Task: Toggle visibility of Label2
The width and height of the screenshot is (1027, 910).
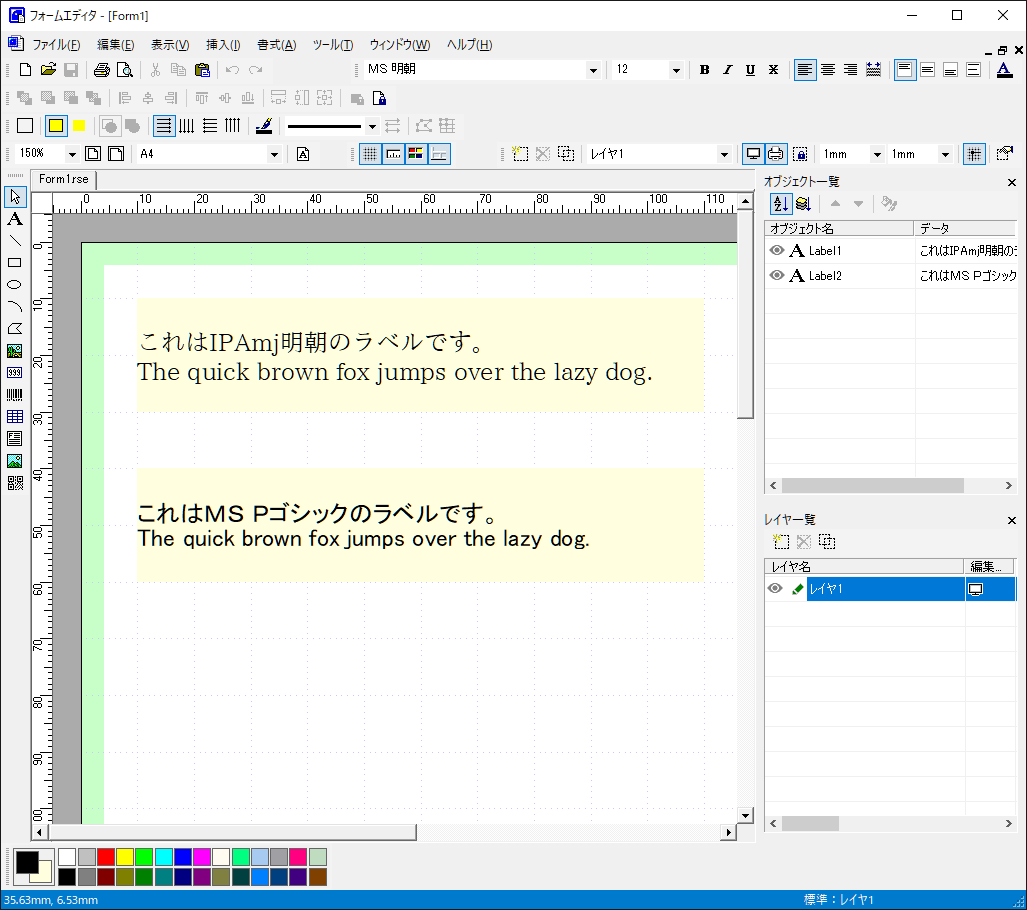Action: [x=777, y=275]
